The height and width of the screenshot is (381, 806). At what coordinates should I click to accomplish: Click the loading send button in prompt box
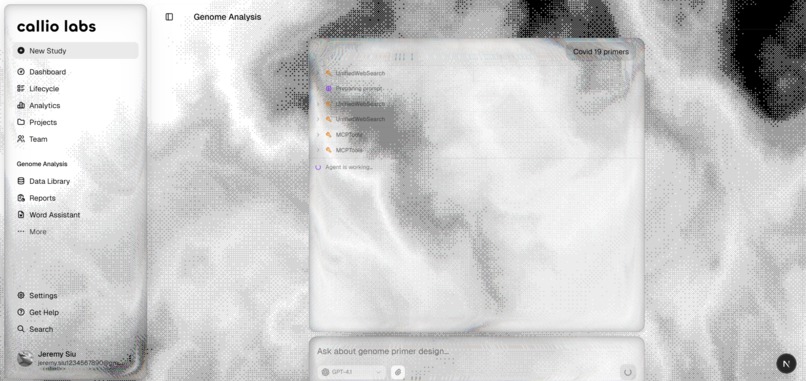click(627, 372)
